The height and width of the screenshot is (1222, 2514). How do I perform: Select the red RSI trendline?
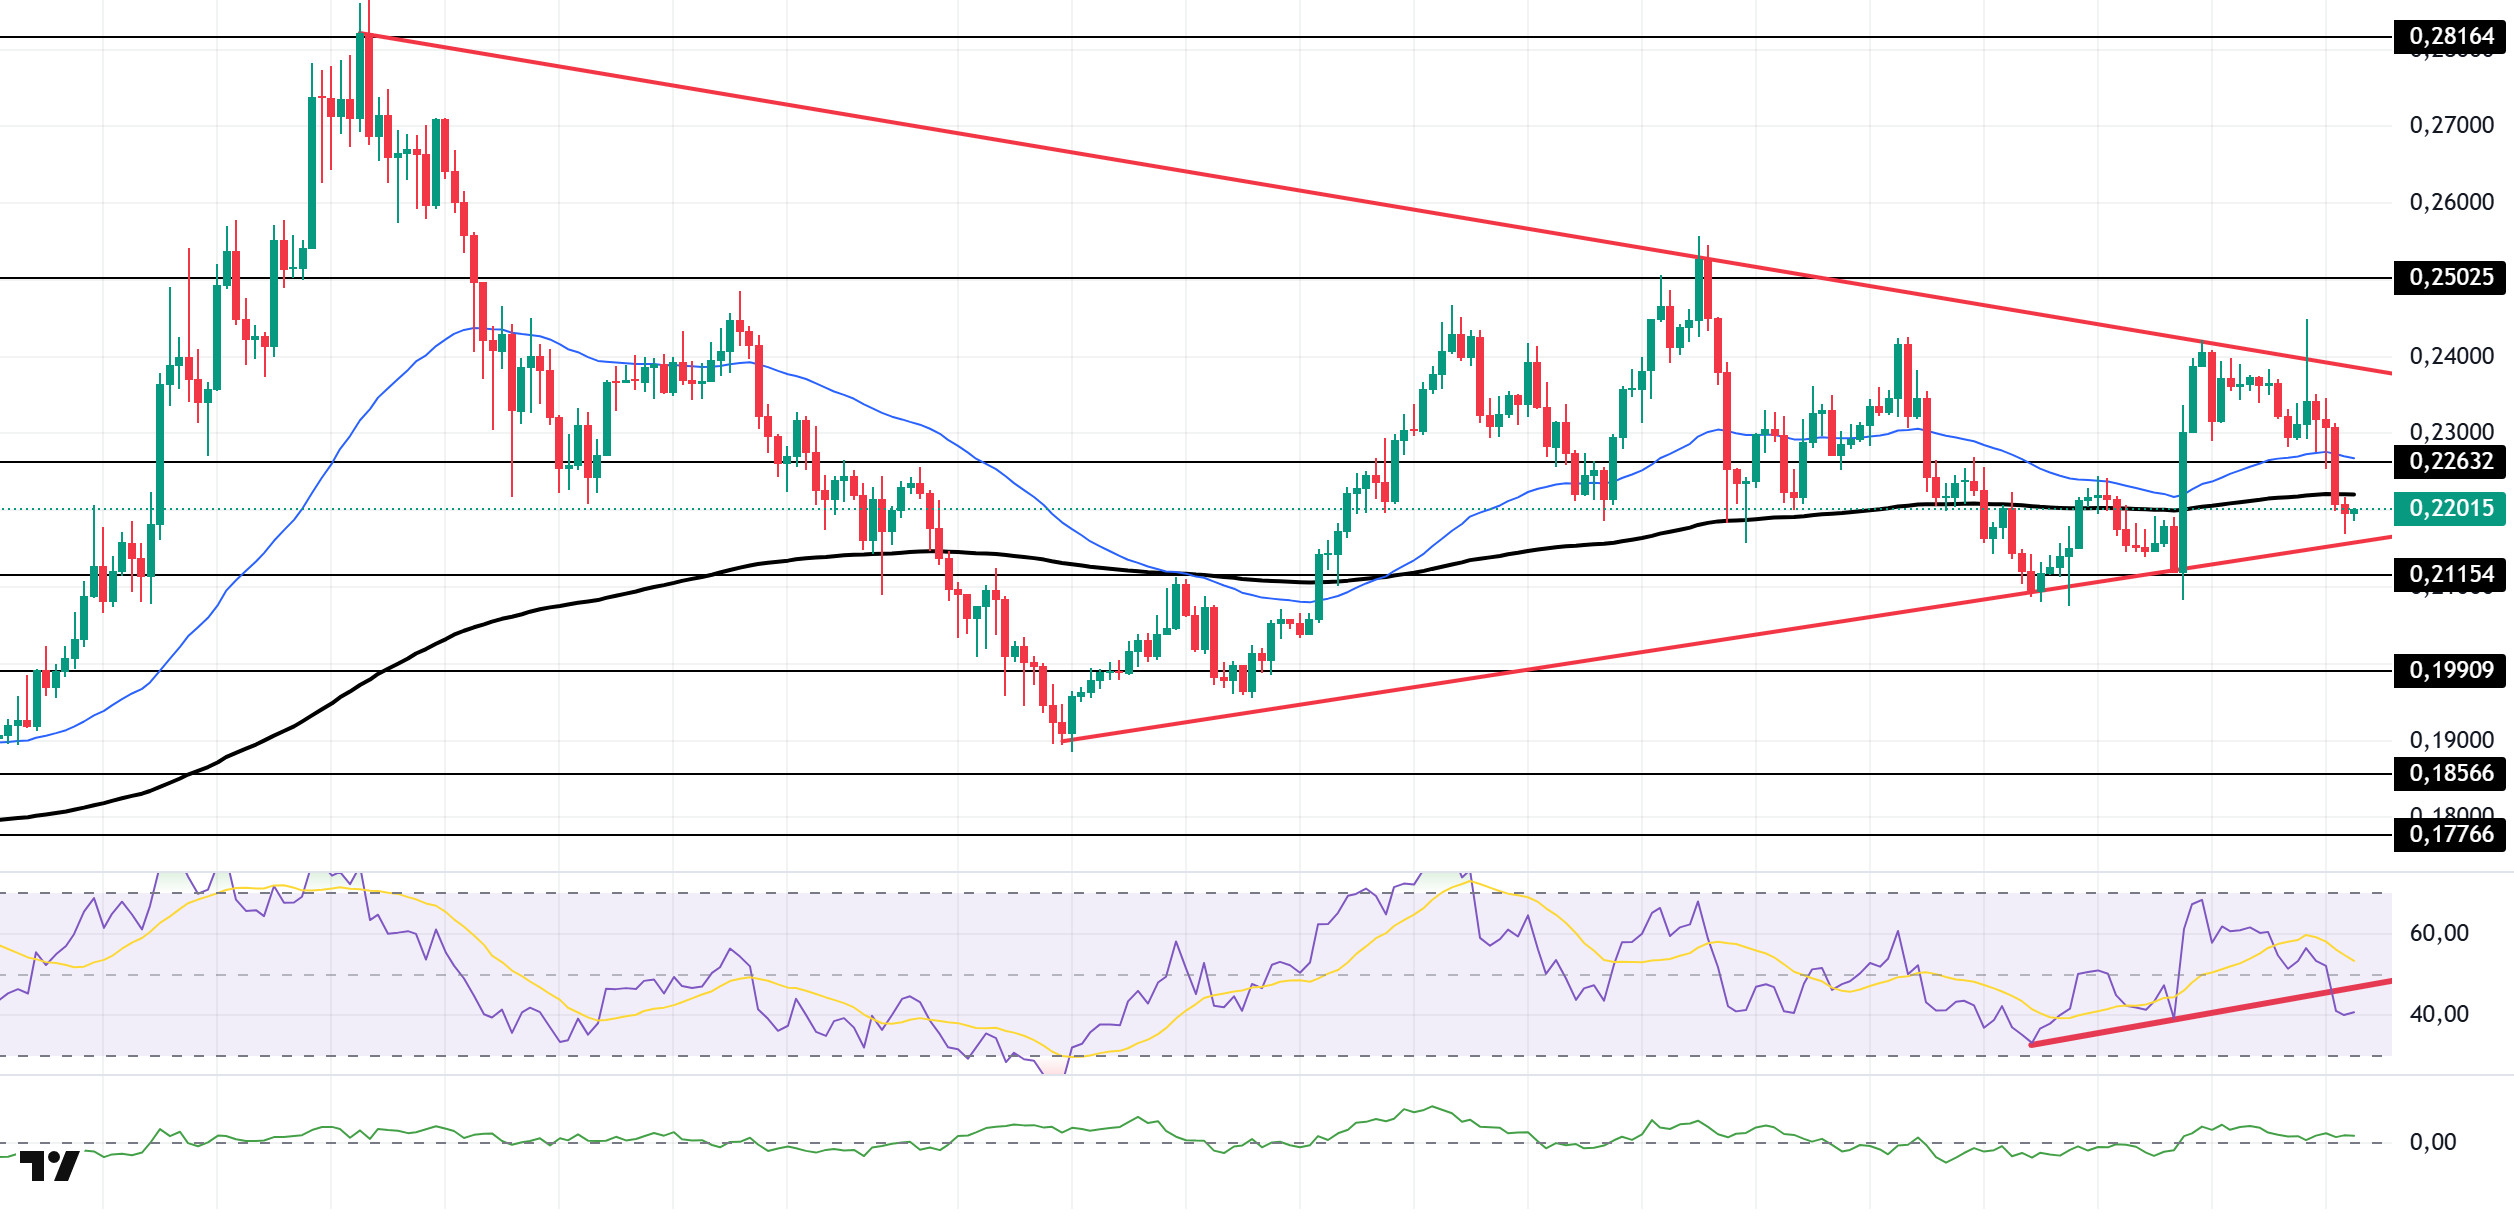(2210, 1013)
